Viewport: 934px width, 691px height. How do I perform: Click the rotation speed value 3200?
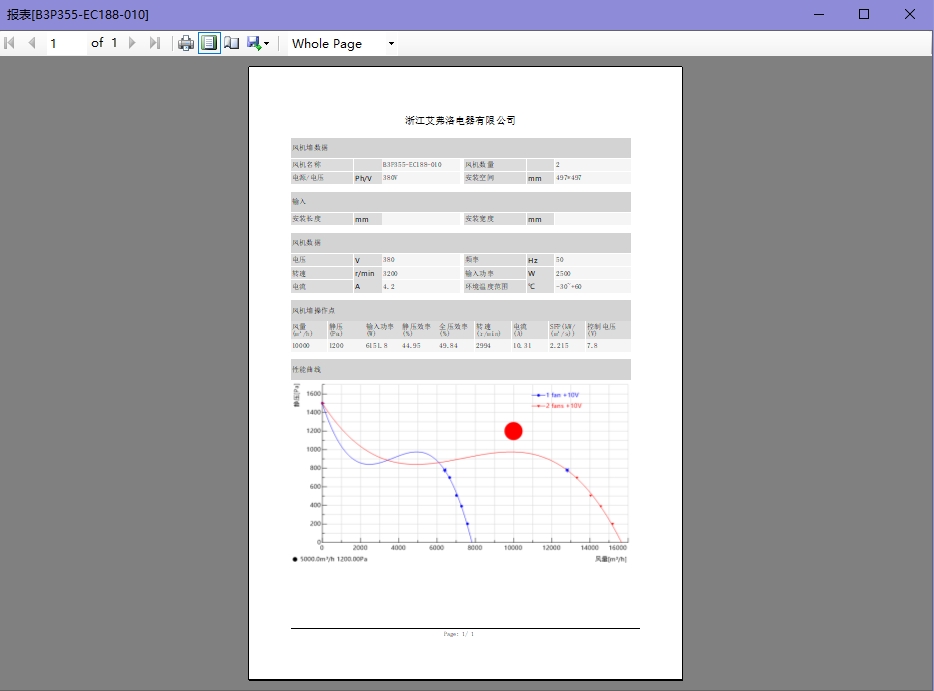390,273
